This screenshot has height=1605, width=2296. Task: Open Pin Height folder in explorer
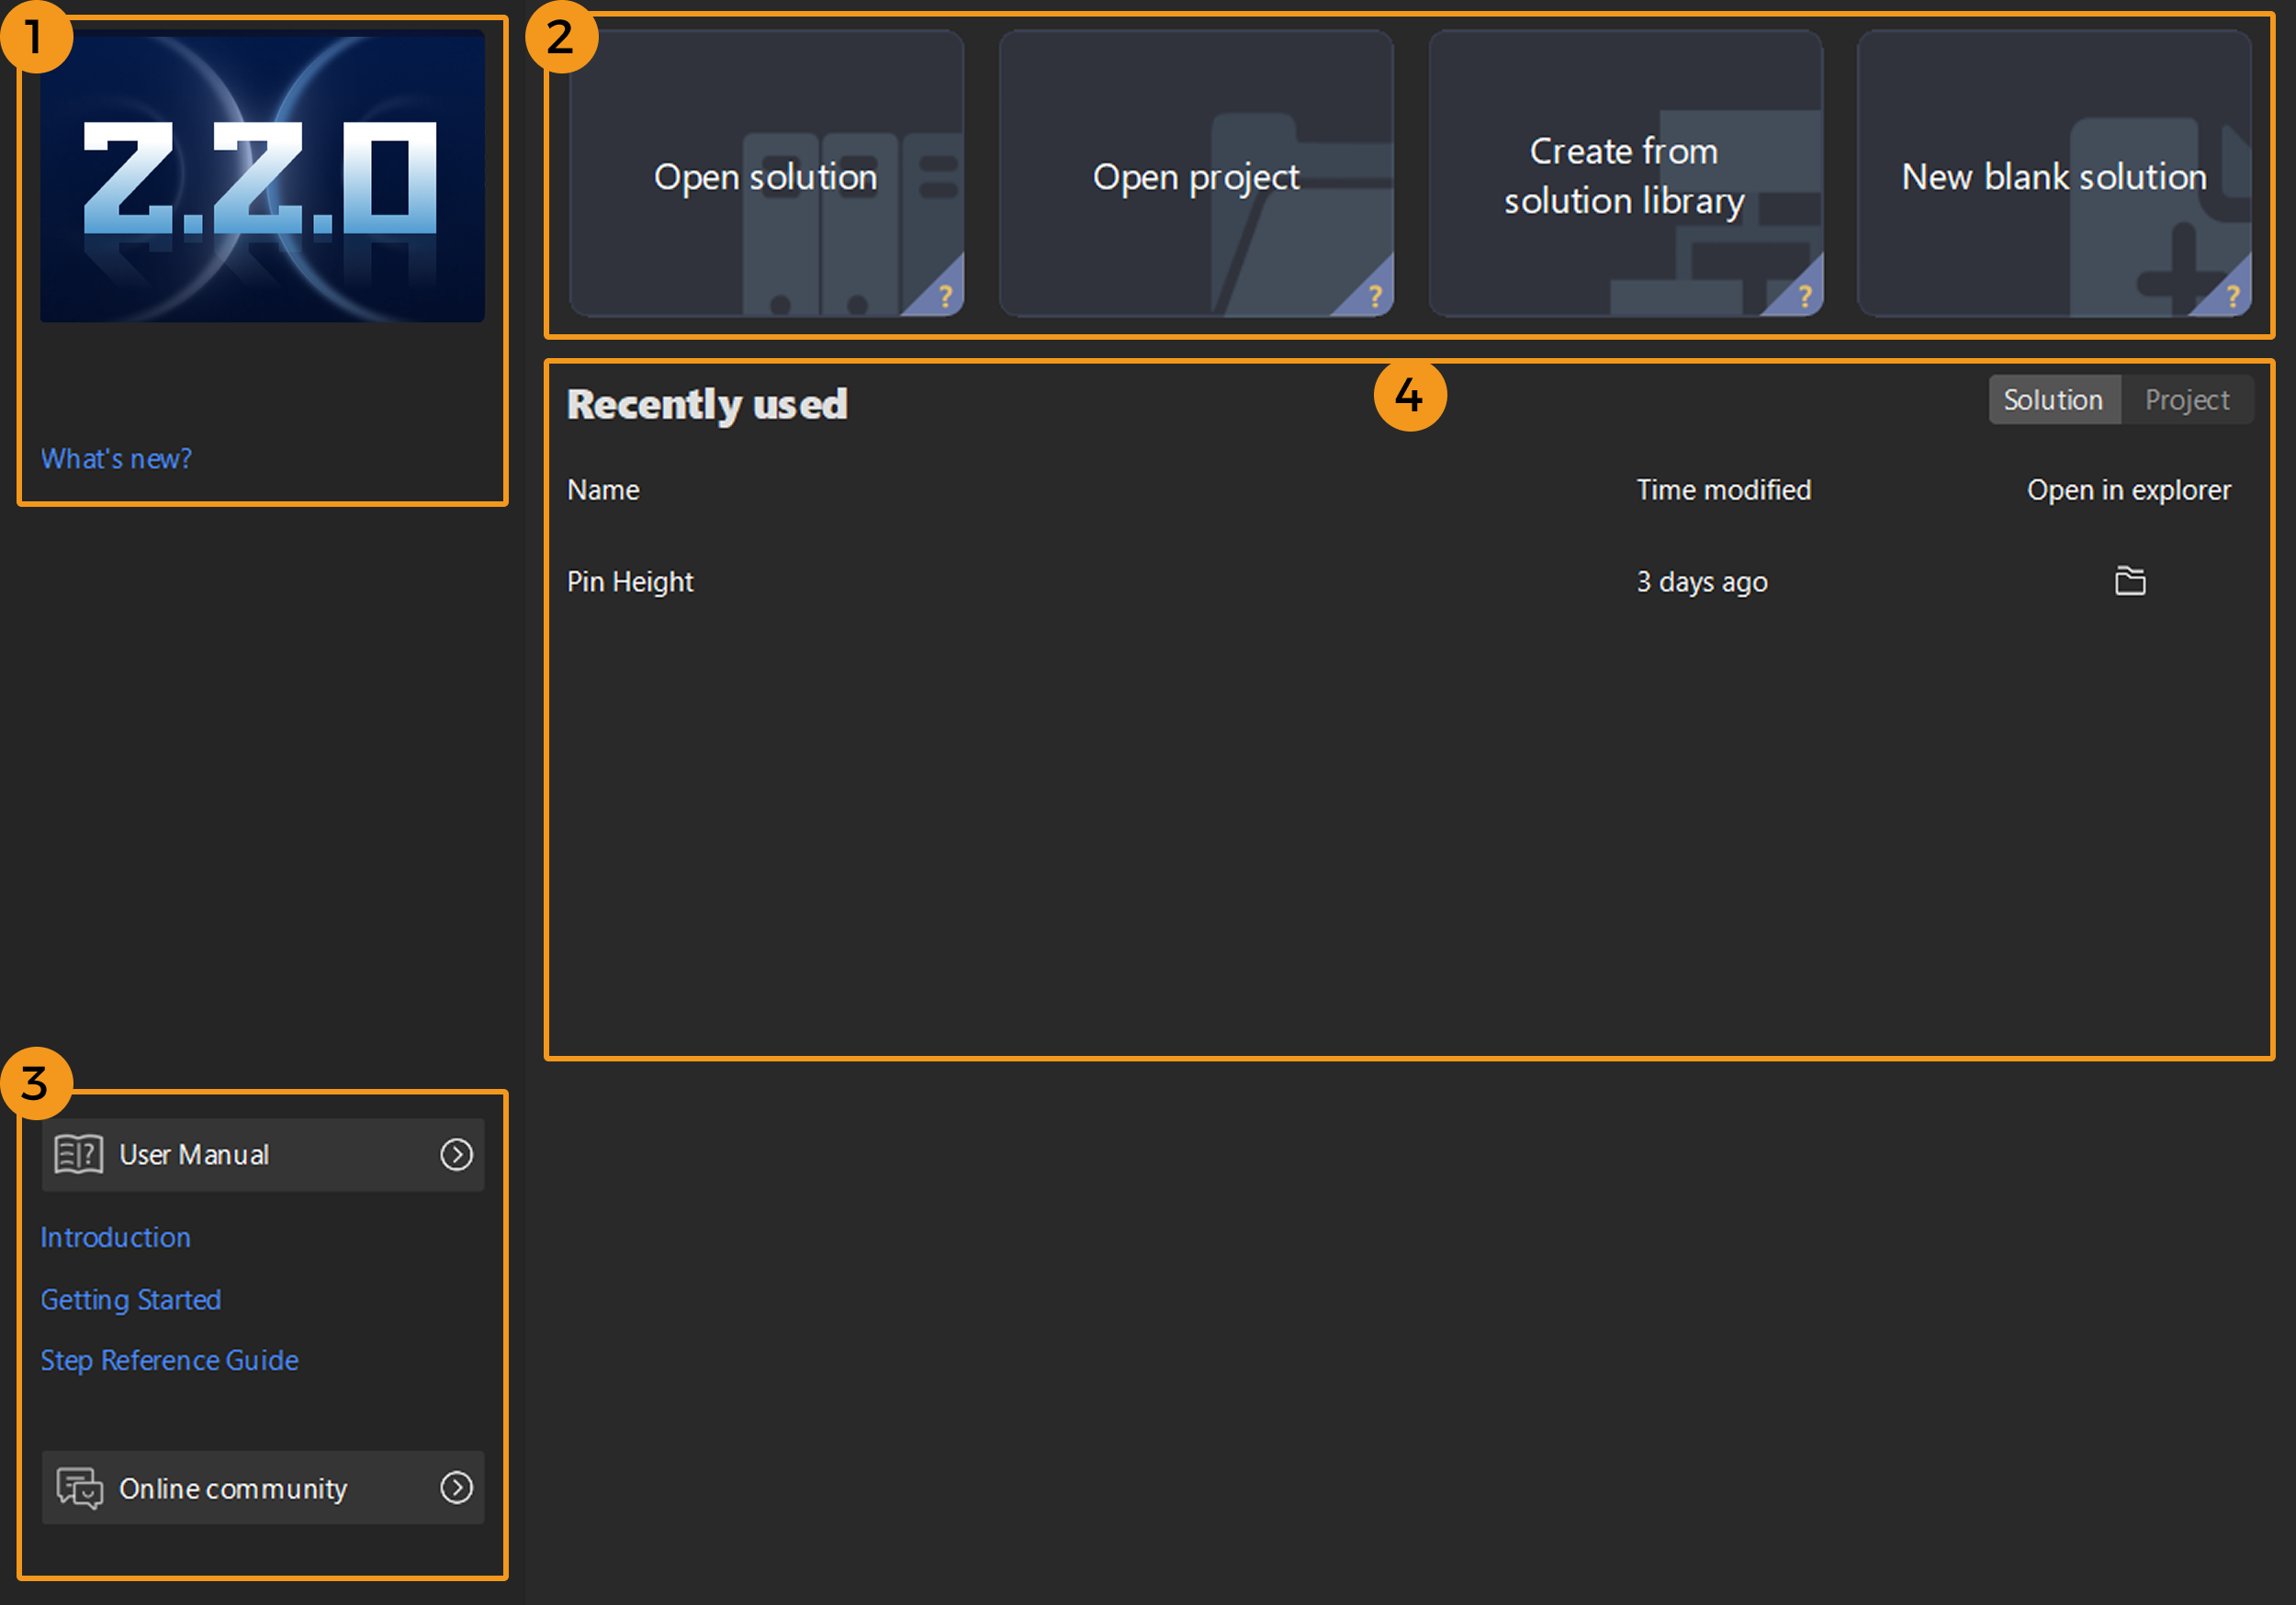coord(2129,581)
